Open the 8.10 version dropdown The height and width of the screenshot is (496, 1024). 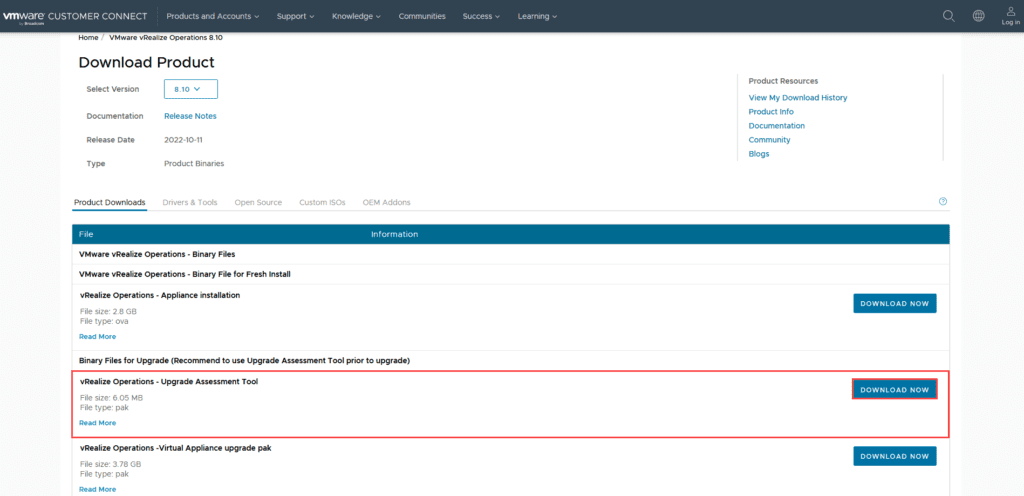tap(191, 89)
